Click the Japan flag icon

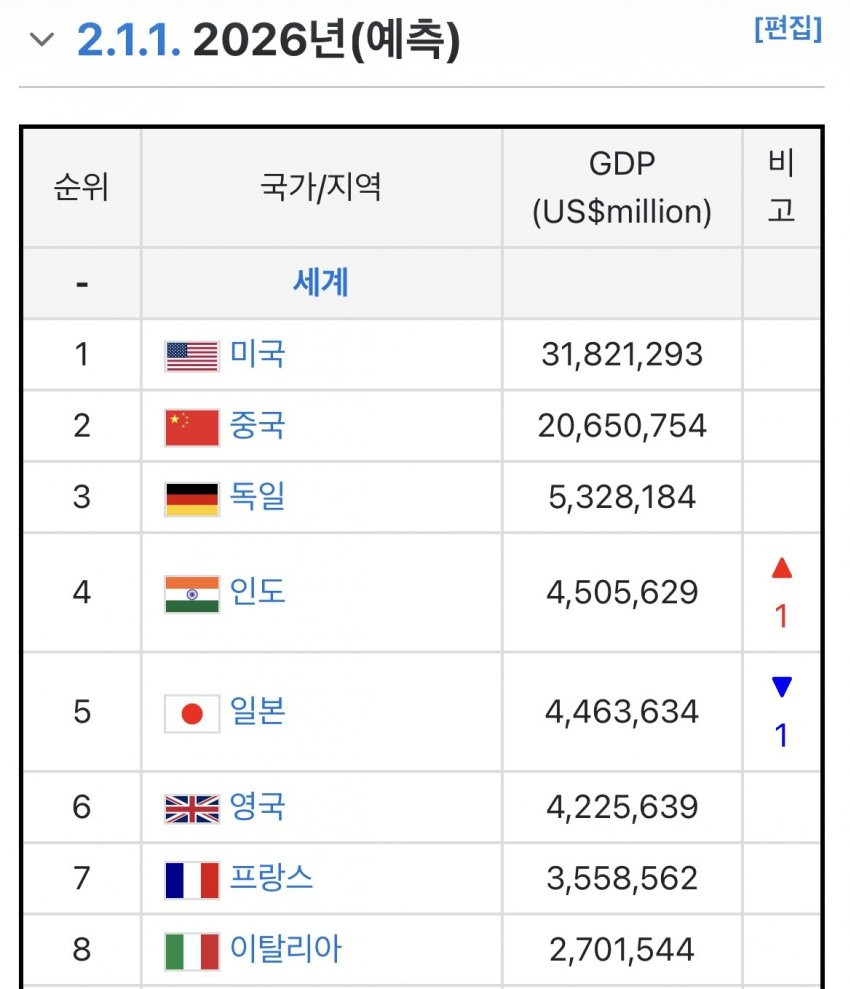[x=192, y=713]
